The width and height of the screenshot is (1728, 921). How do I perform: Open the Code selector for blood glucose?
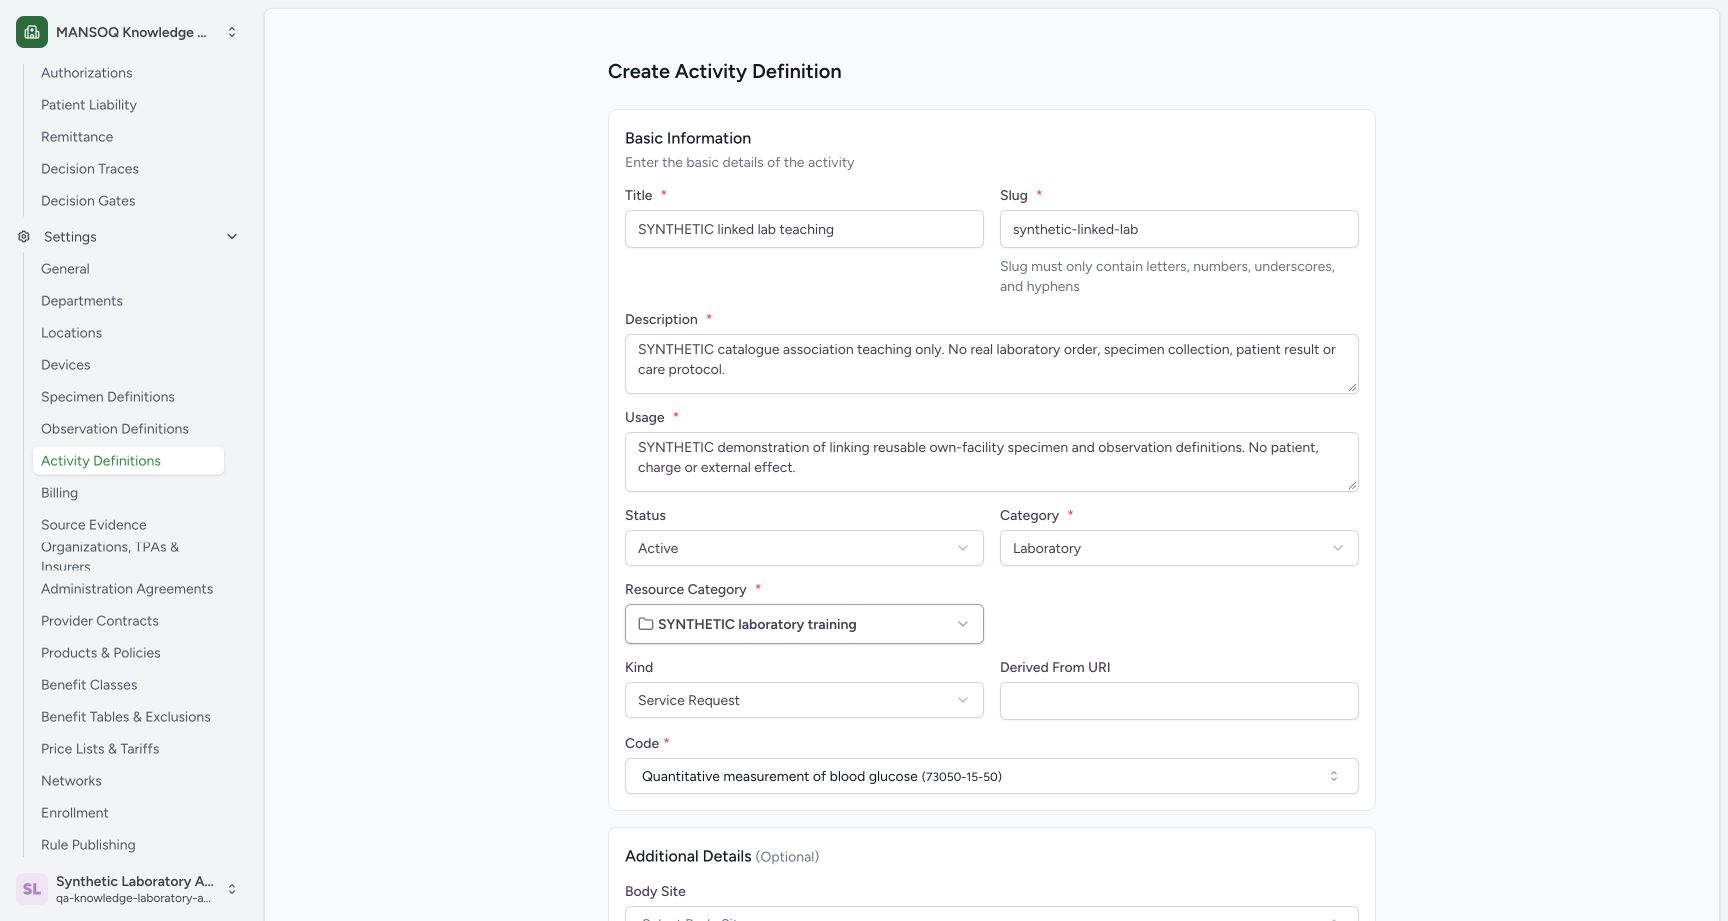click(991, 776)
